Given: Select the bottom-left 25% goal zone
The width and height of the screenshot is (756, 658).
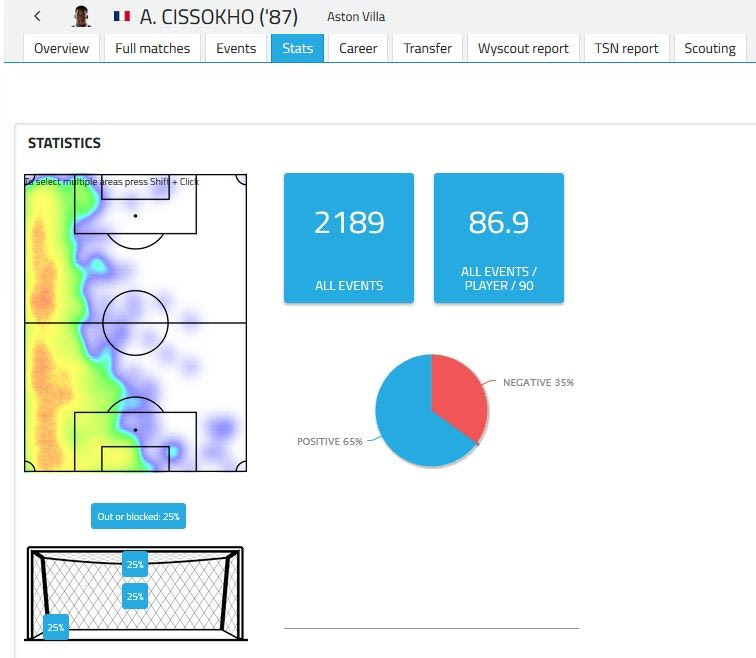Looking at the screenshot, I should (x=56, y=627).
